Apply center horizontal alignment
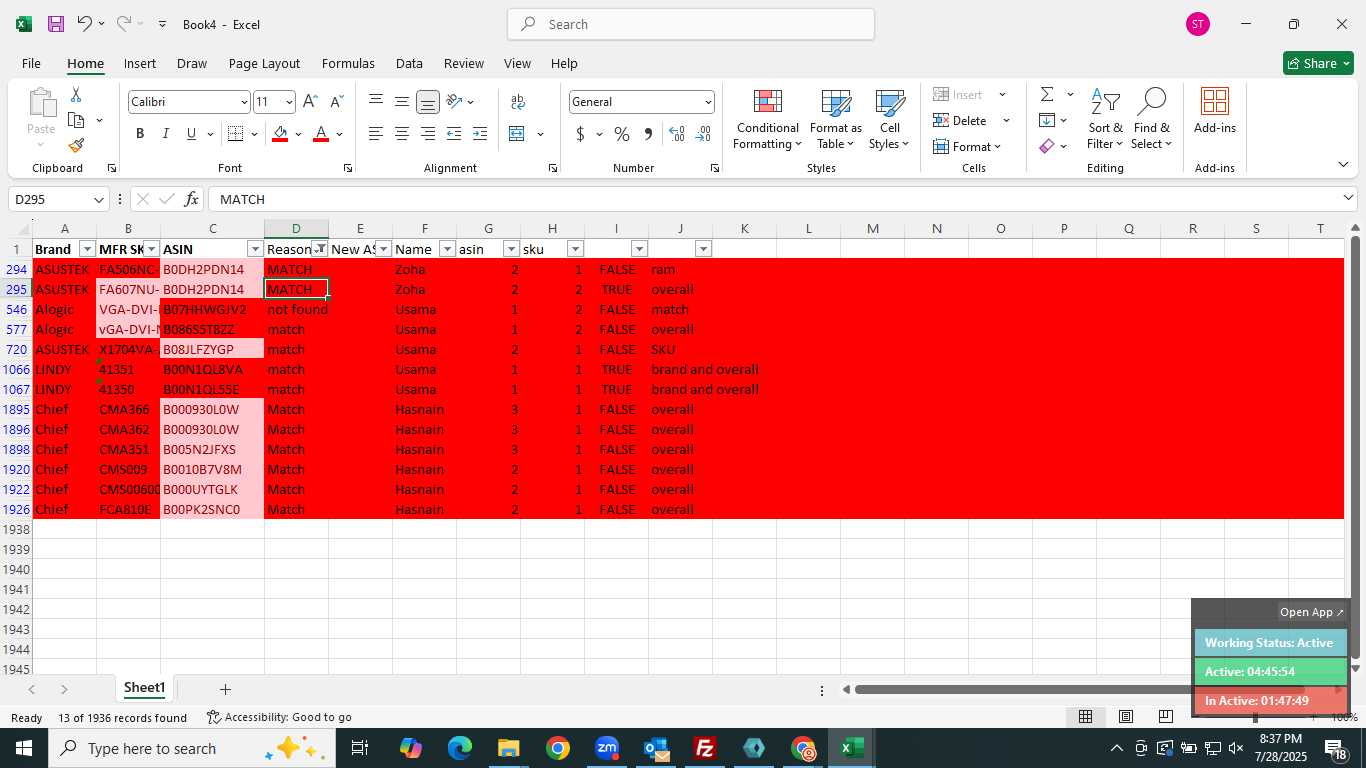Image resolution: width=1366 pixels, height=768 pixels. coord(401,134)
